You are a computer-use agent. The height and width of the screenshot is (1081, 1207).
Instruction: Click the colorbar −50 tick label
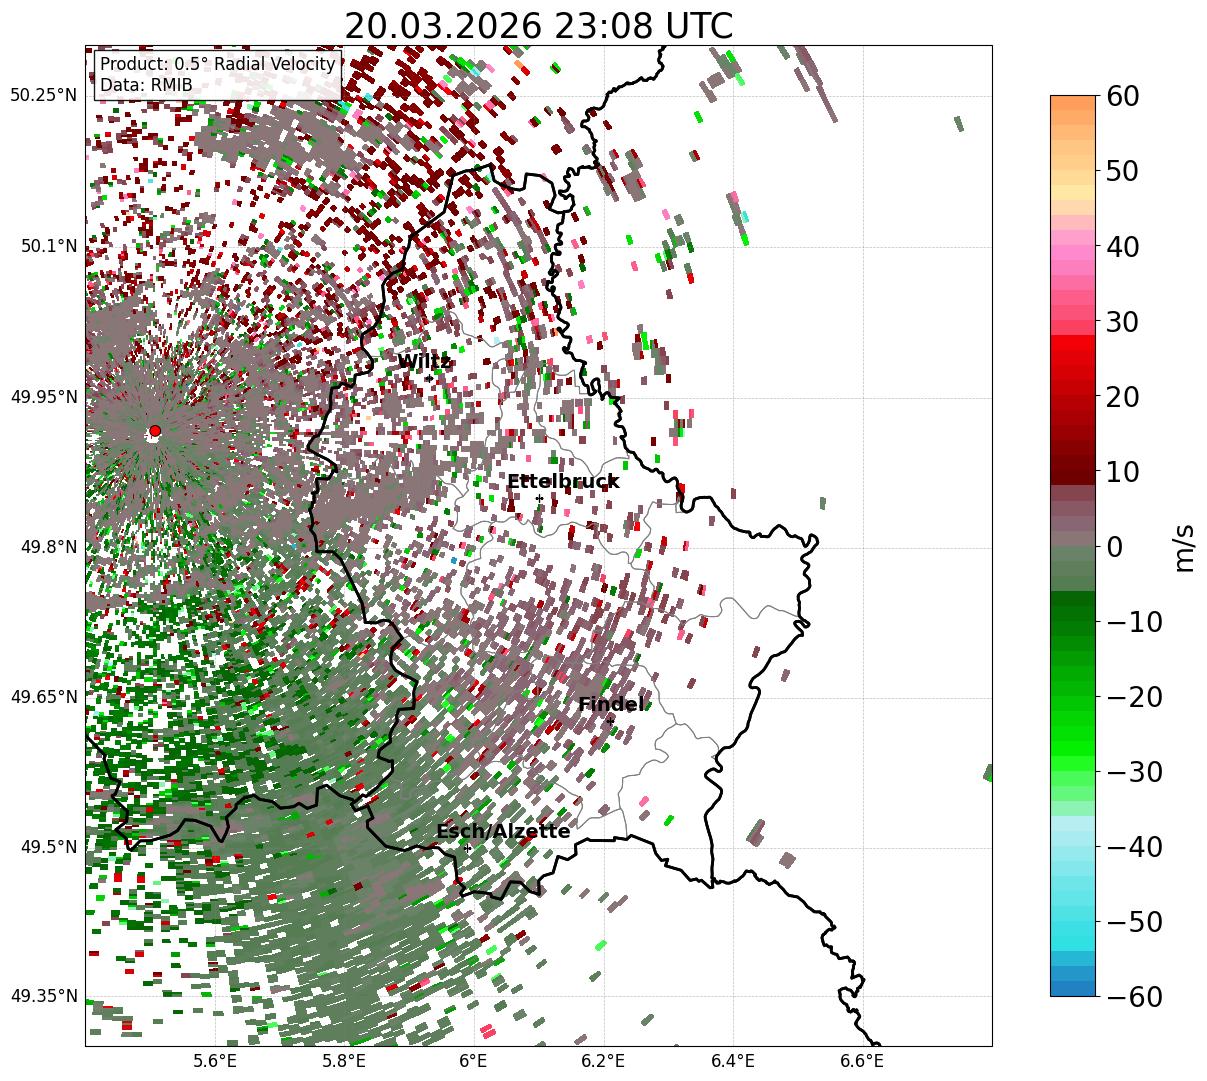tap(1134, 921)
